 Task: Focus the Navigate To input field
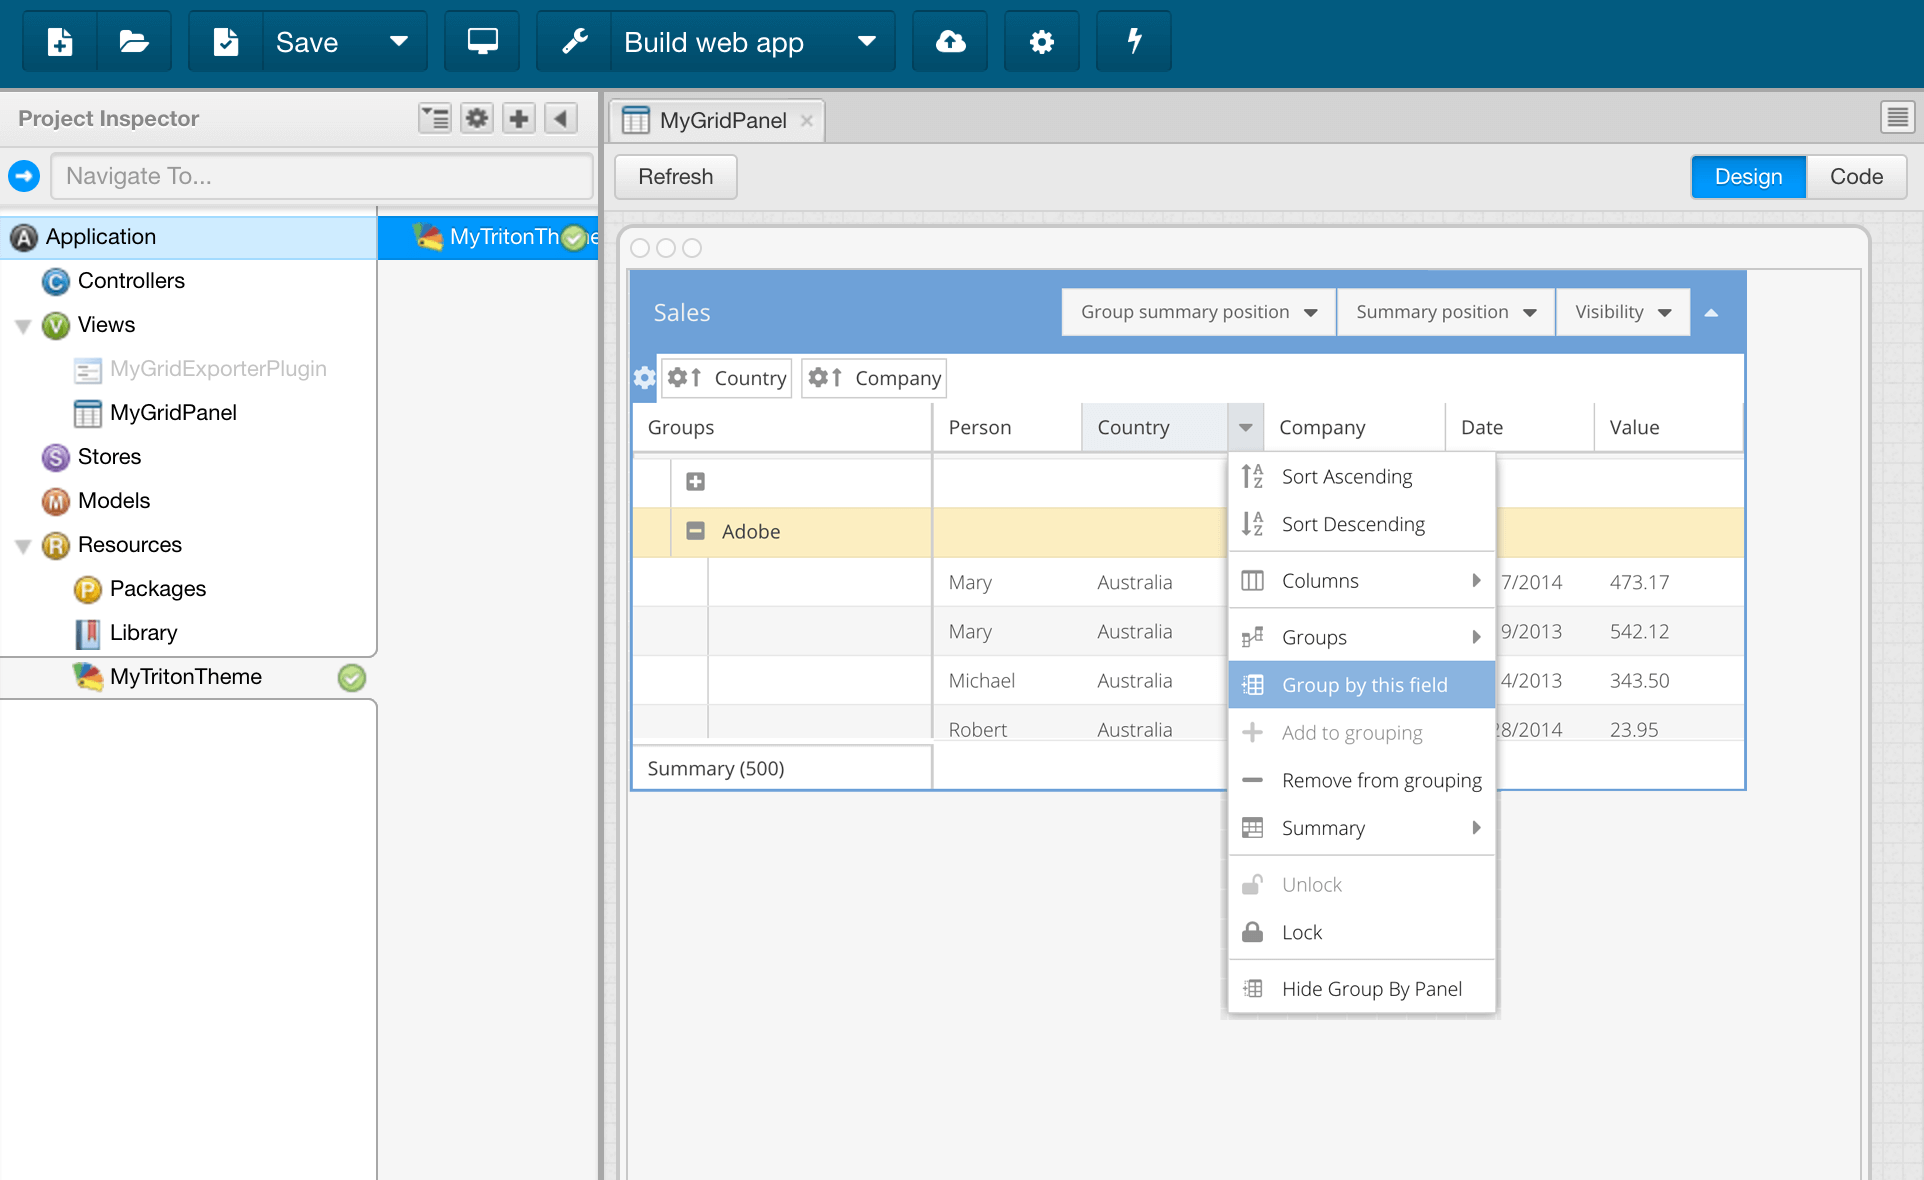(x=322, y=176)
